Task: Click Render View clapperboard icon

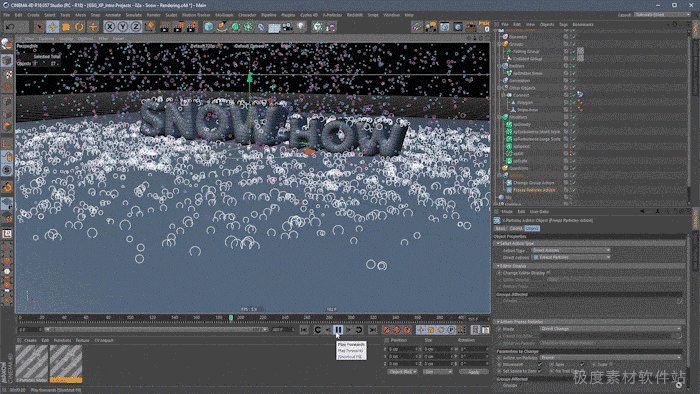Action: point(165,27)
